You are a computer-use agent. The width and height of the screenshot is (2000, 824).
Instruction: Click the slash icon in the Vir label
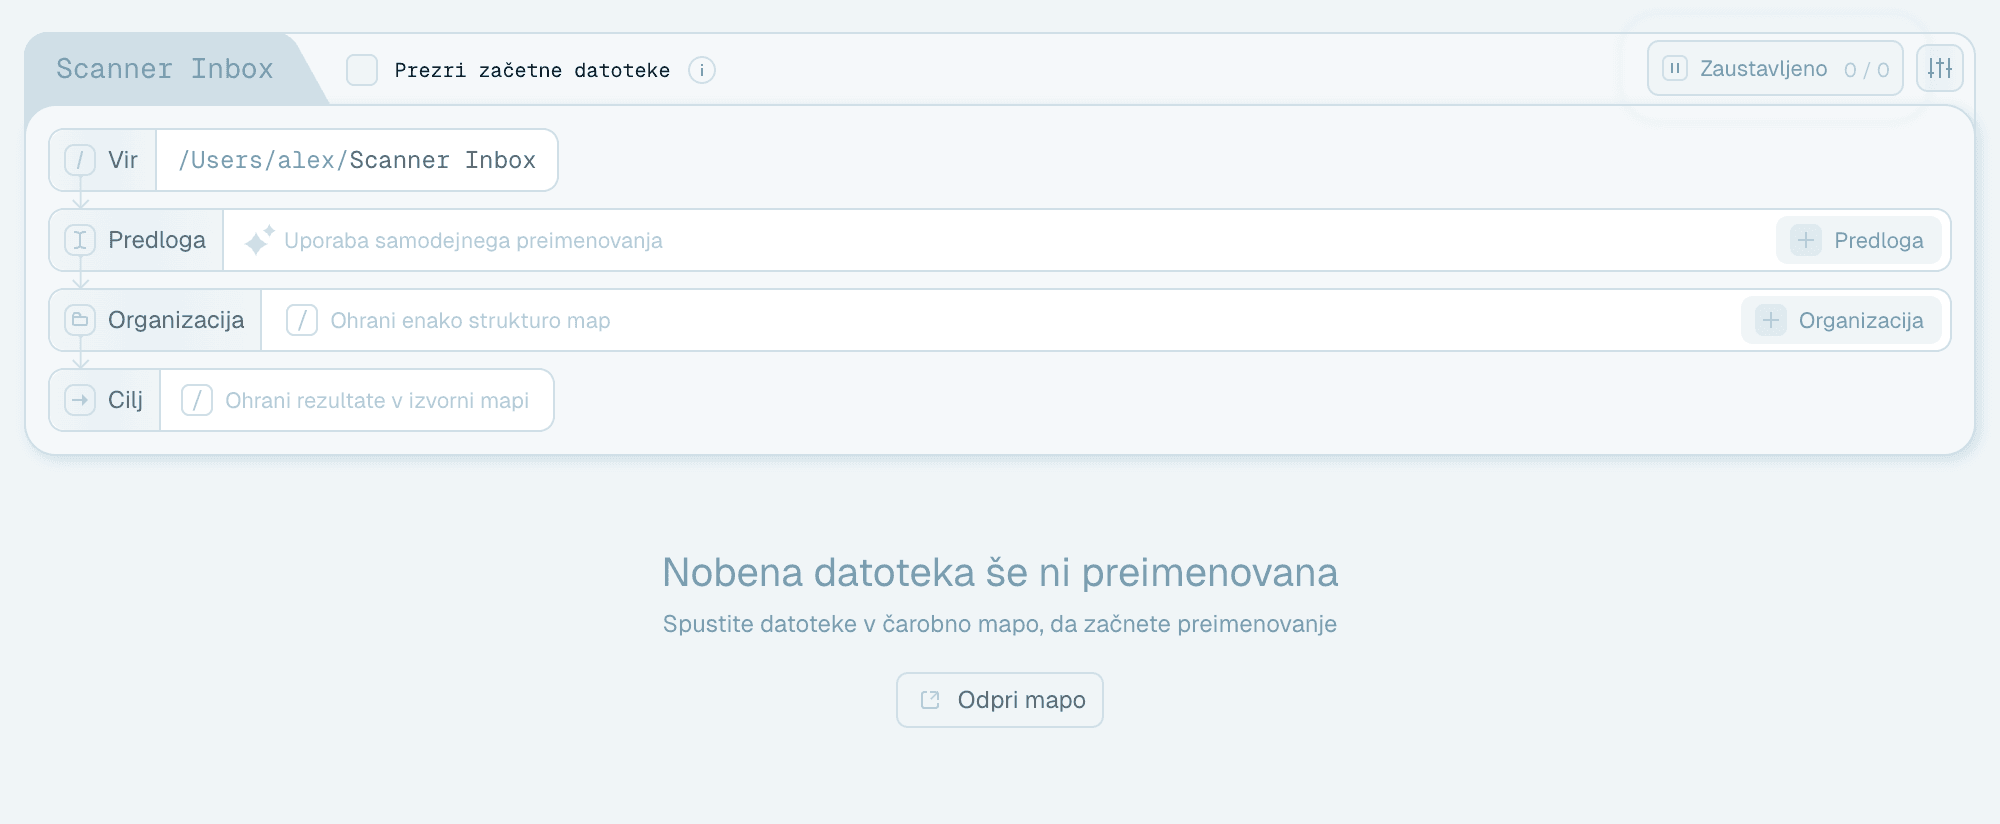(80, 160)
